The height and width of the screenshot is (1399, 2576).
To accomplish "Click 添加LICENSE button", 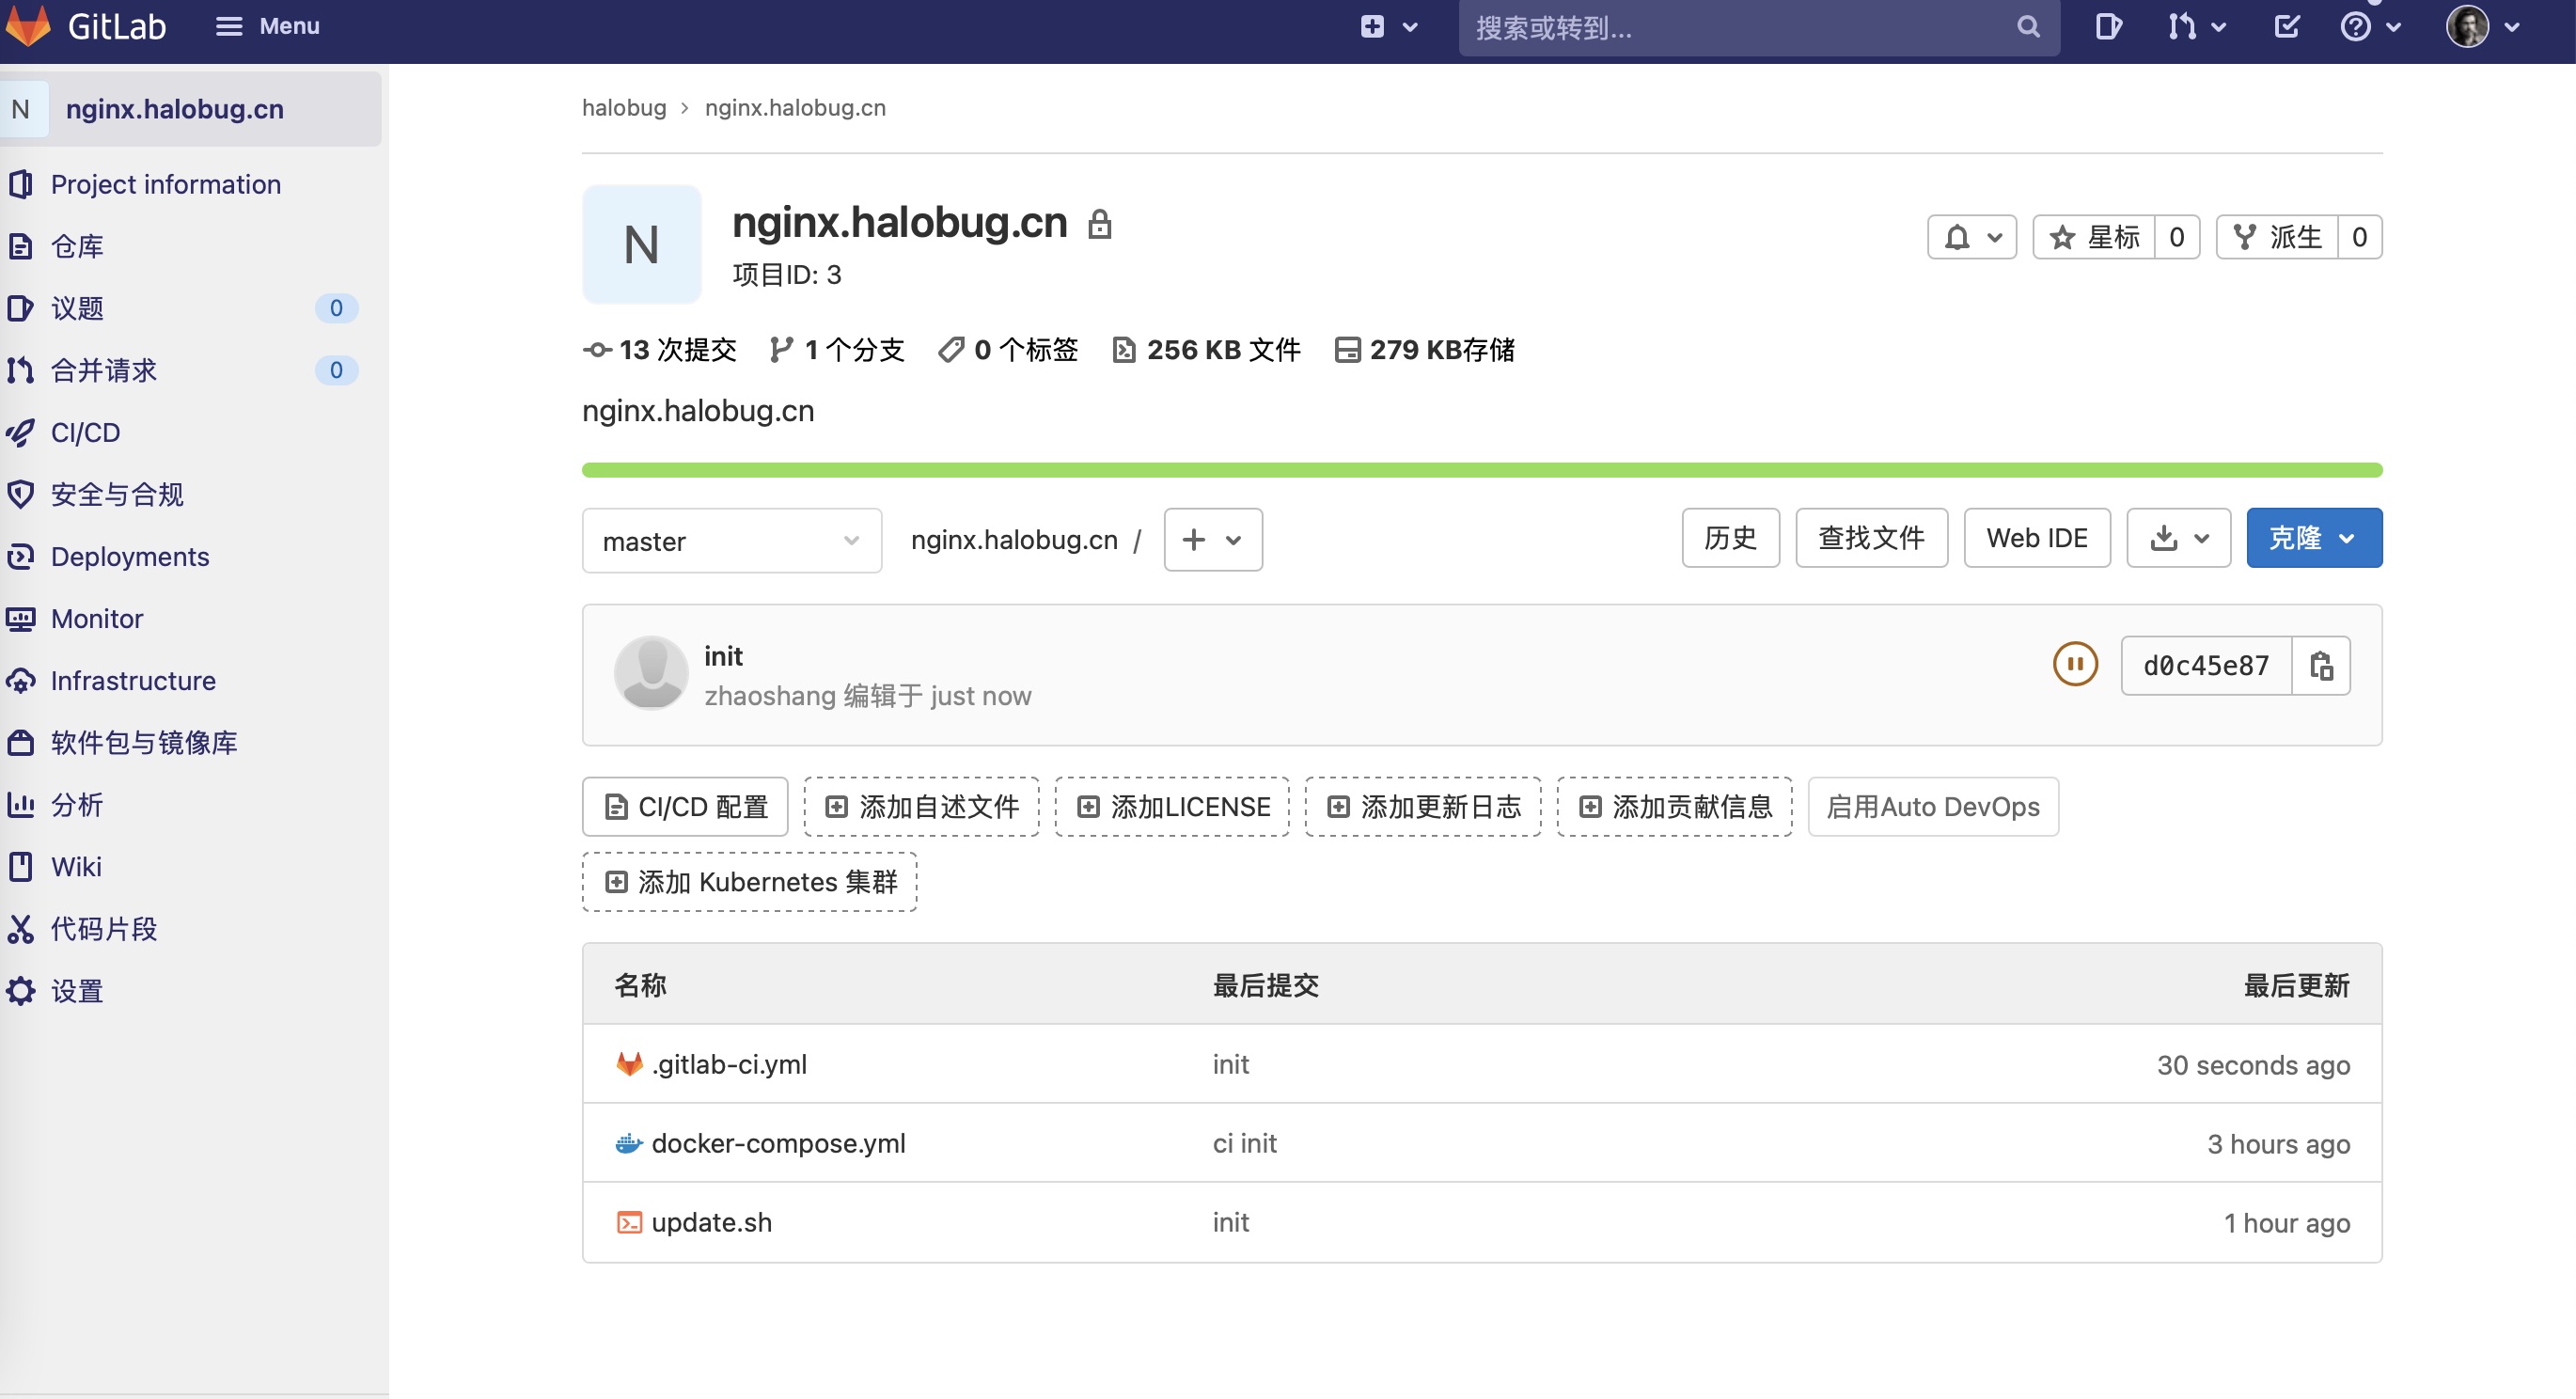I will [x=1172, y=806].
